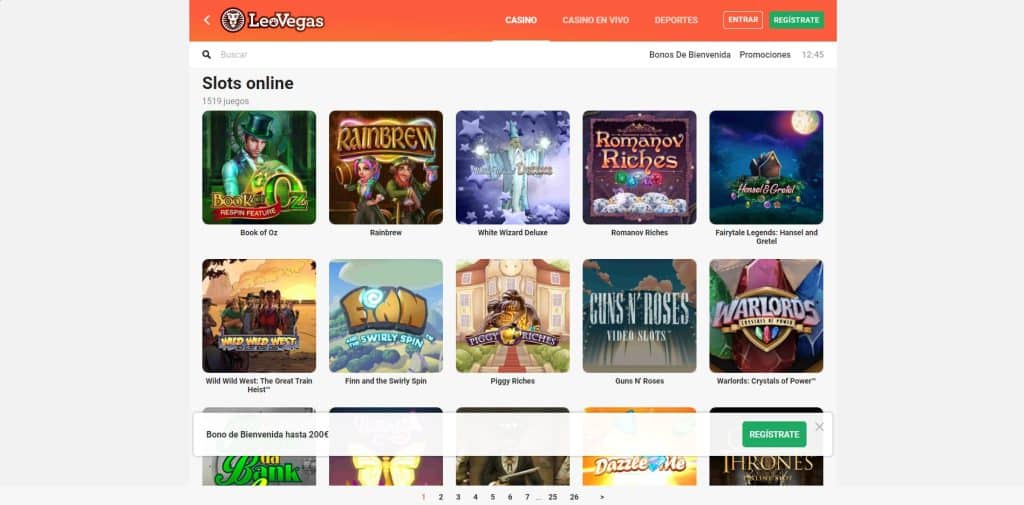Select page 3 in pagination
1024x505 pixels.
[458, 497]
